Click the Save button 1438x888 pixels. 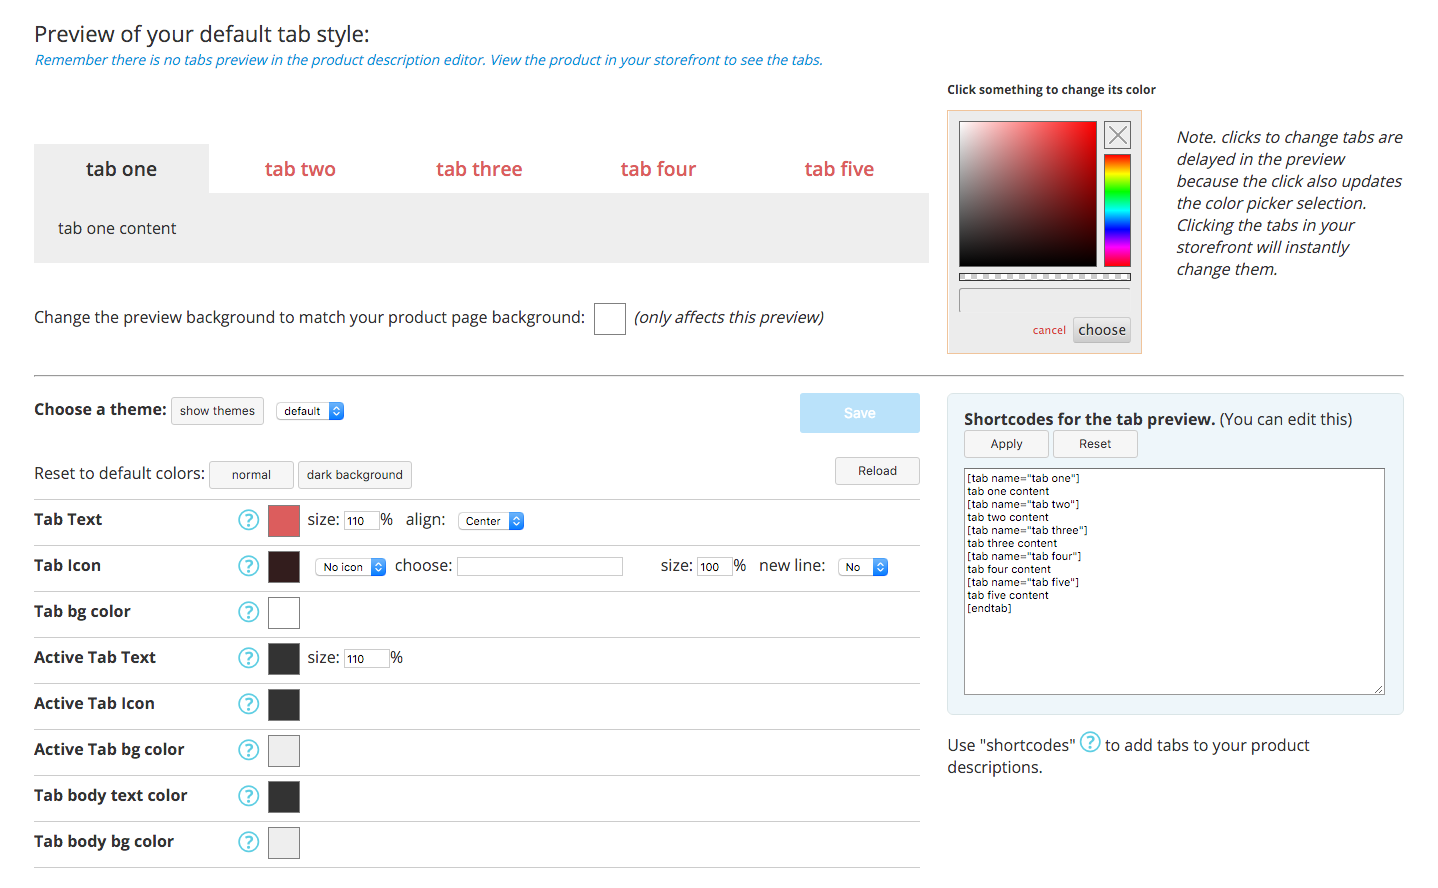[x=860, y=413]
